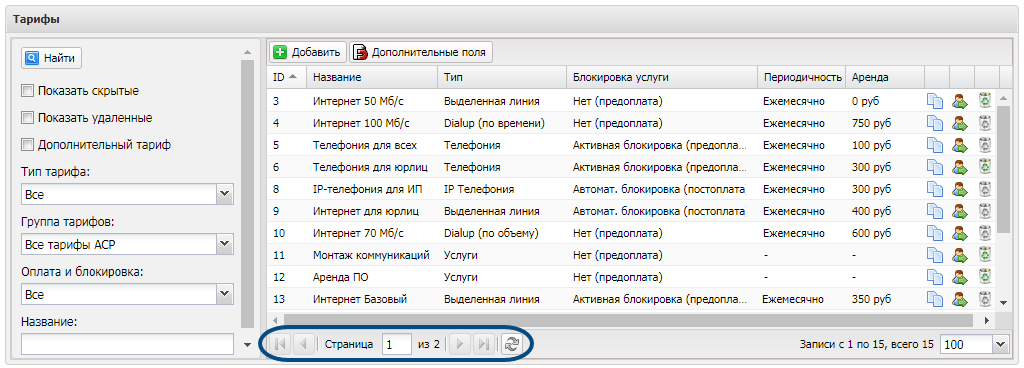
Task: Delete tariff Интернет 100 Мб/с trash icon
Action: coord(984,123)
